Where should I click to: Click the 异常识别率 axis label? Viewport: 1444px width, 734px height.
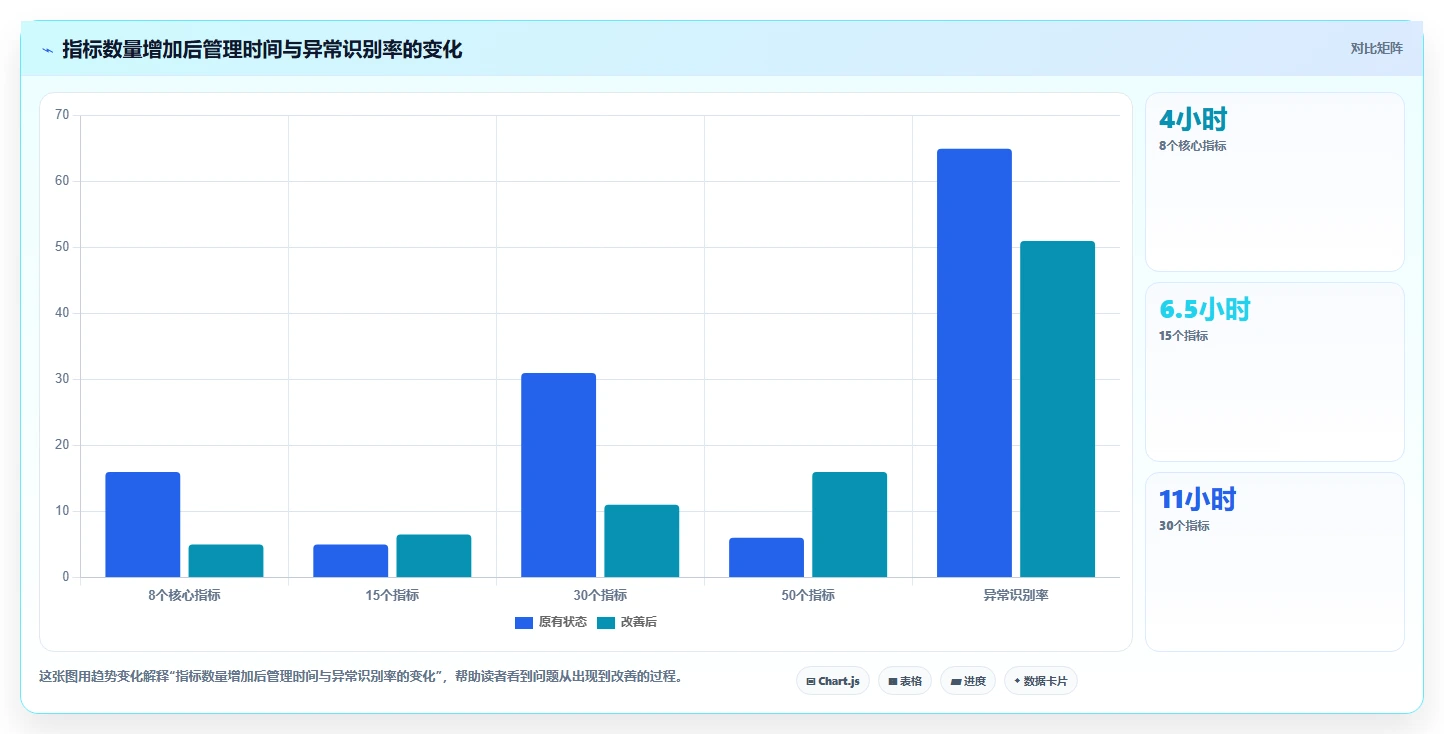pos(1016,595)
